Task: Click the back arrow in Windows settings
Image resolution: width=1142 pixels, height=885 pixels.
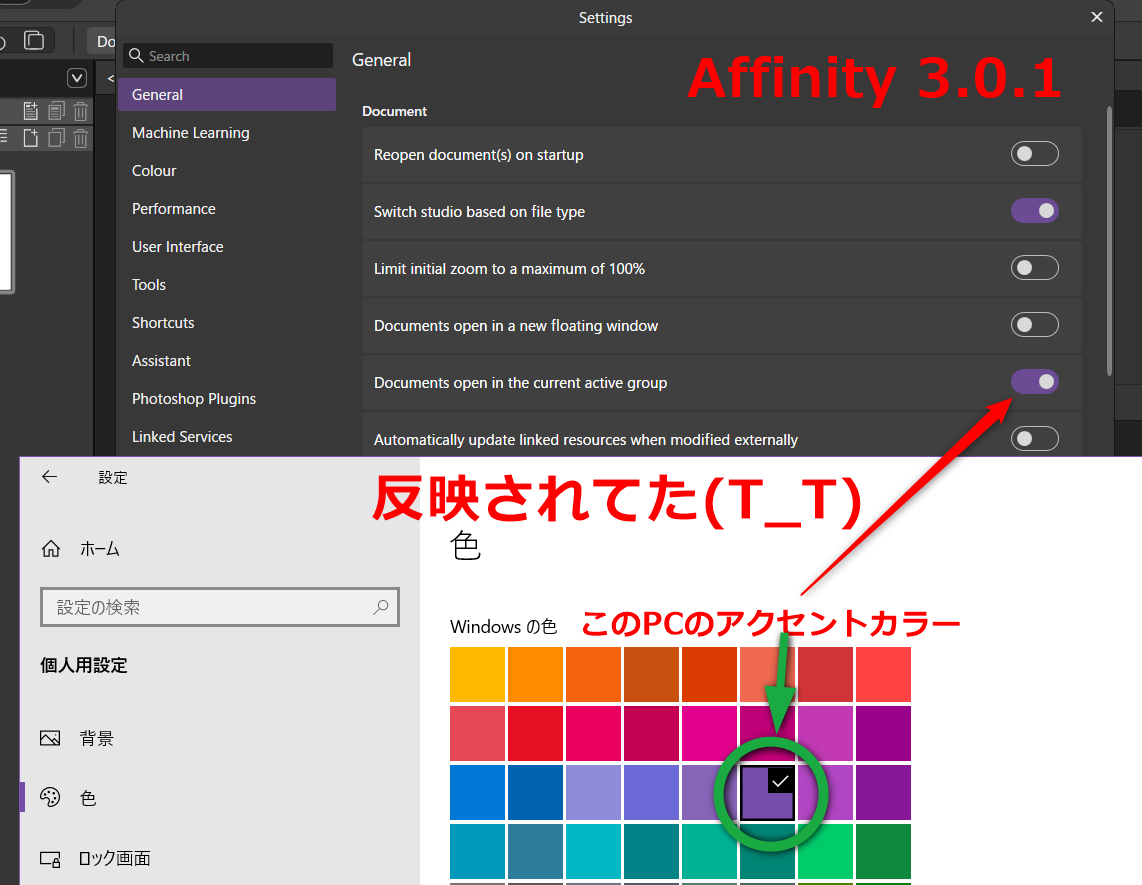Action: click(50, 478)
